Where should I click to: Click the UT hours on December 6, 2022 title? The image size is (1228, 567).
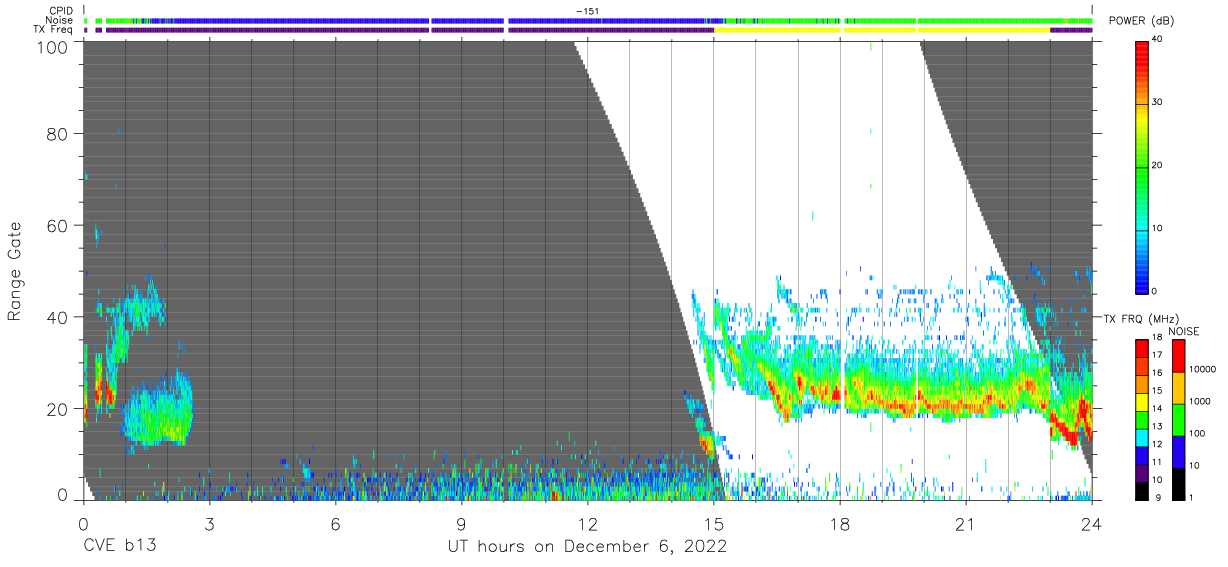tap(587, 547)
